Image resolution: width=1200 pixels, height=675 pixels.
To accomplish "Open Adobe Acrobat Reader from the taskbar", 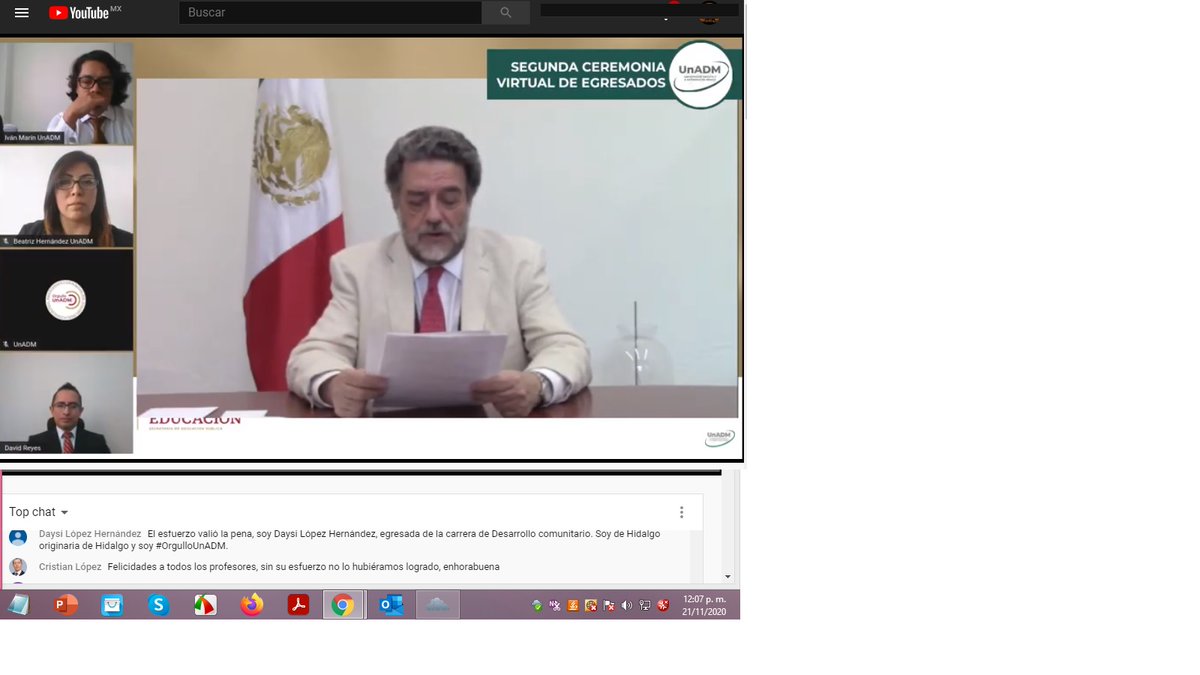I will click(x=298, y=605).
